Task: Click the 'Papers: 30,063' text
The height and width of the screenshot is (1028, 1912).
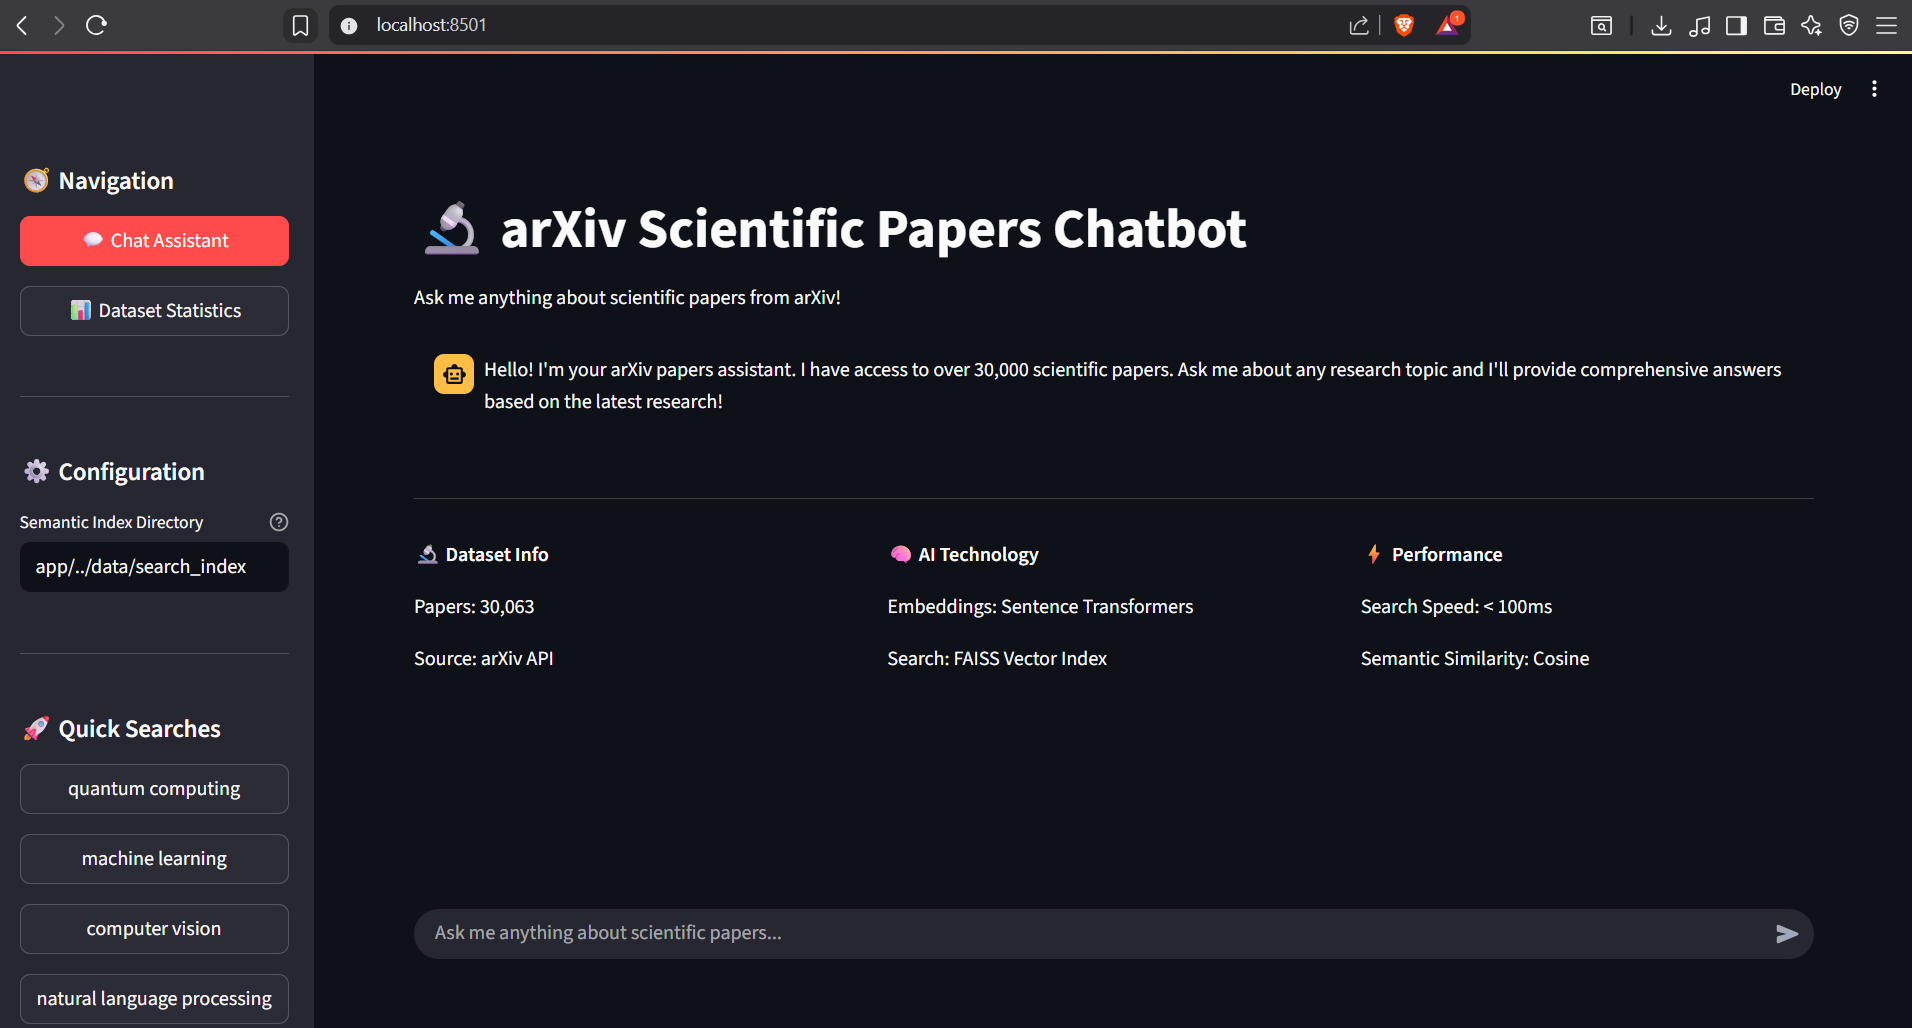Action: (x=474, y=607)
